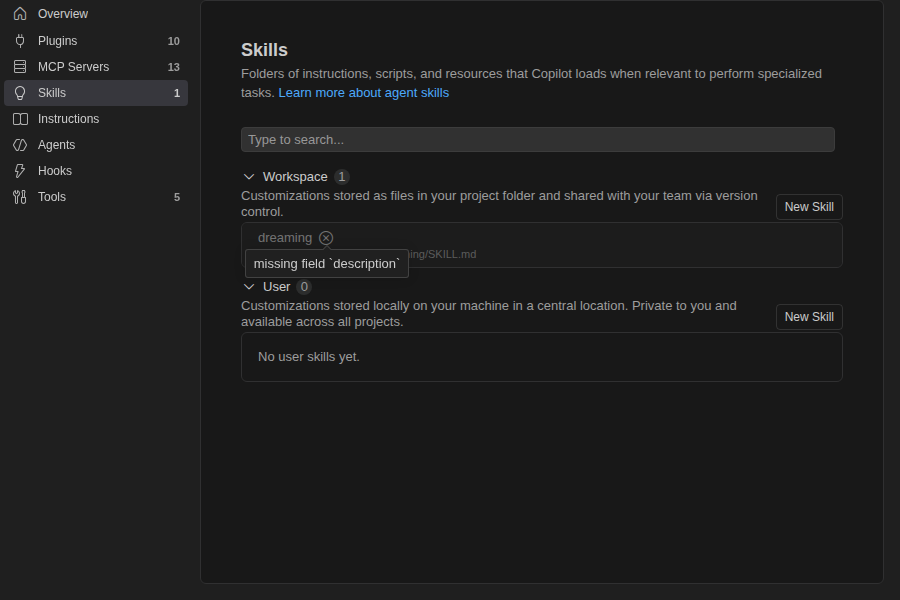Collapse the User section chevron
The image size is (900, 600).
(249, 287)
